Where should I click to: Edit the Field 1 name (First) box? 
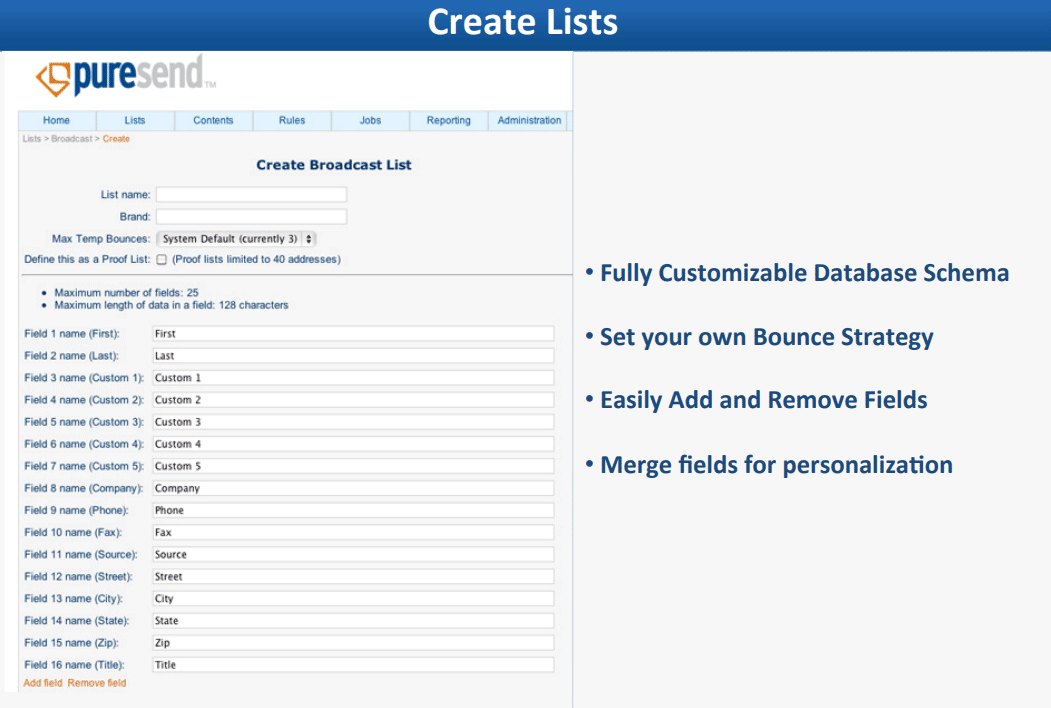pyautogui.click(x=353, y=334)
